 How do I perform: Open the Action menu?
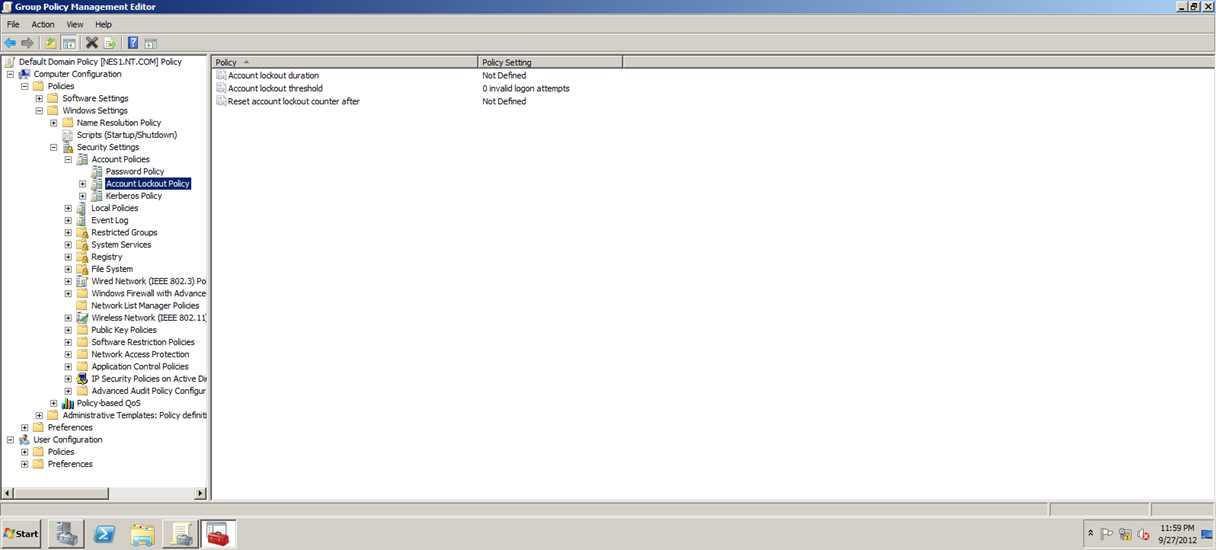click(43, 24)
